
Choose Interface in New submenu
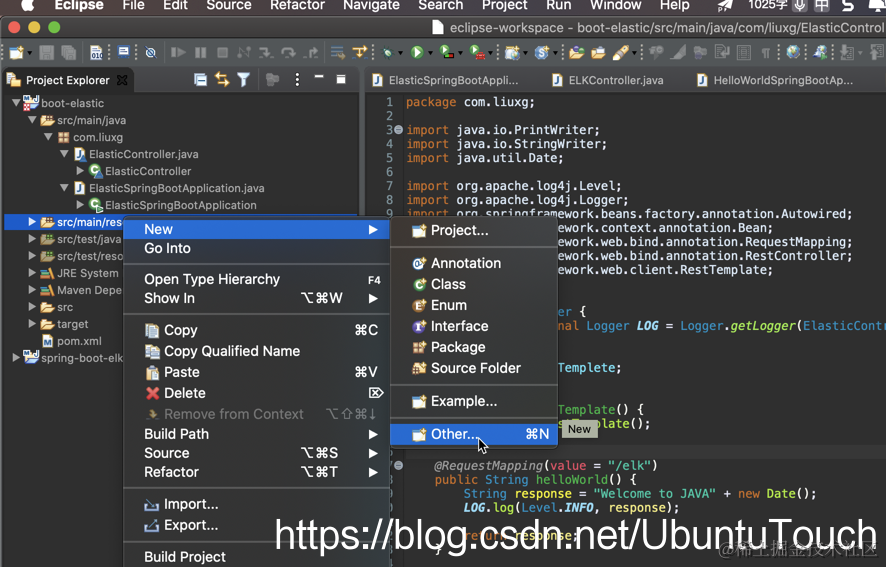474,326
